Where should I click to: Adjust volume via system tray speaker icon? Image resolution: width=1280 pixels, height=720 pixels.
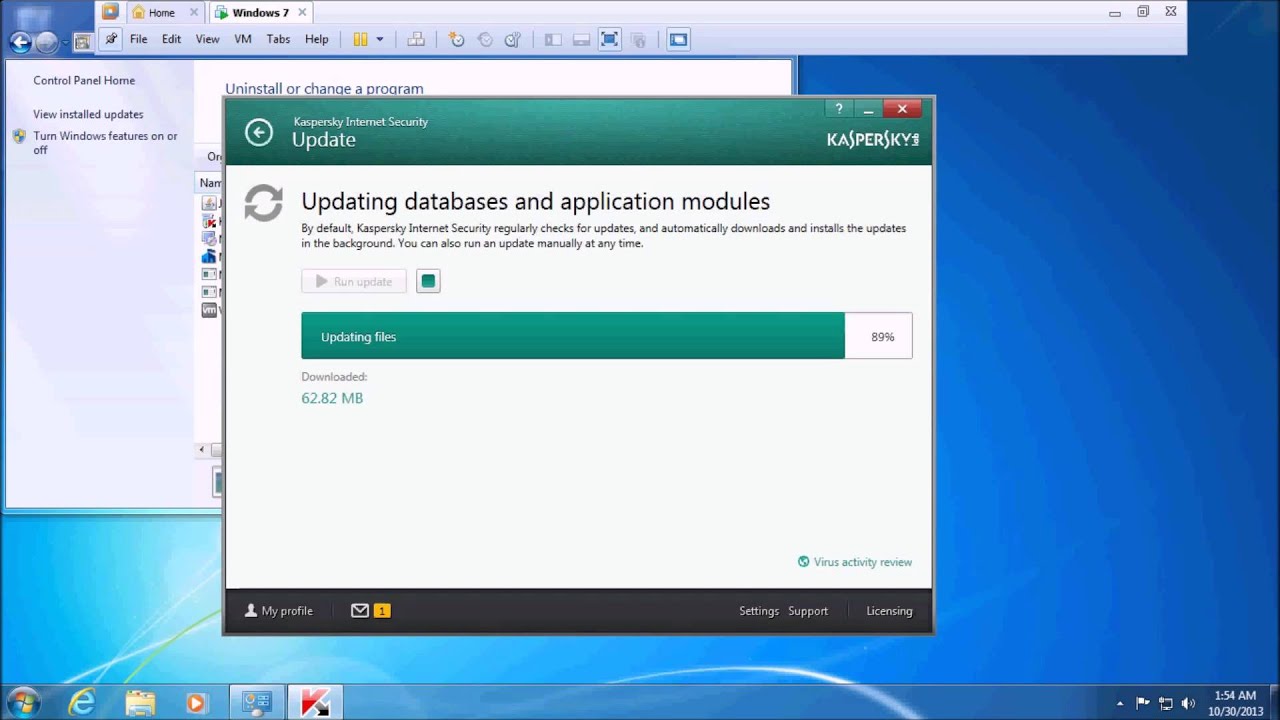[x=1188, y=703]
